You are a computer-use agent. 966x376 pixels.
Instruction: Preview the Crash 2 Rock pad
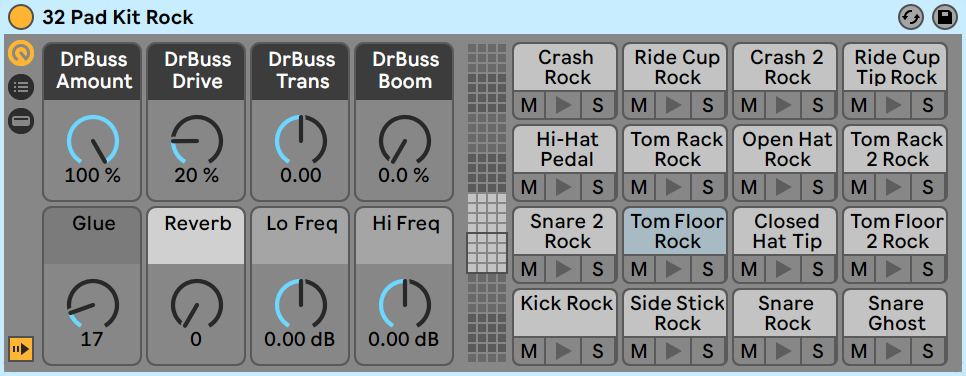[x=784, y=105]
